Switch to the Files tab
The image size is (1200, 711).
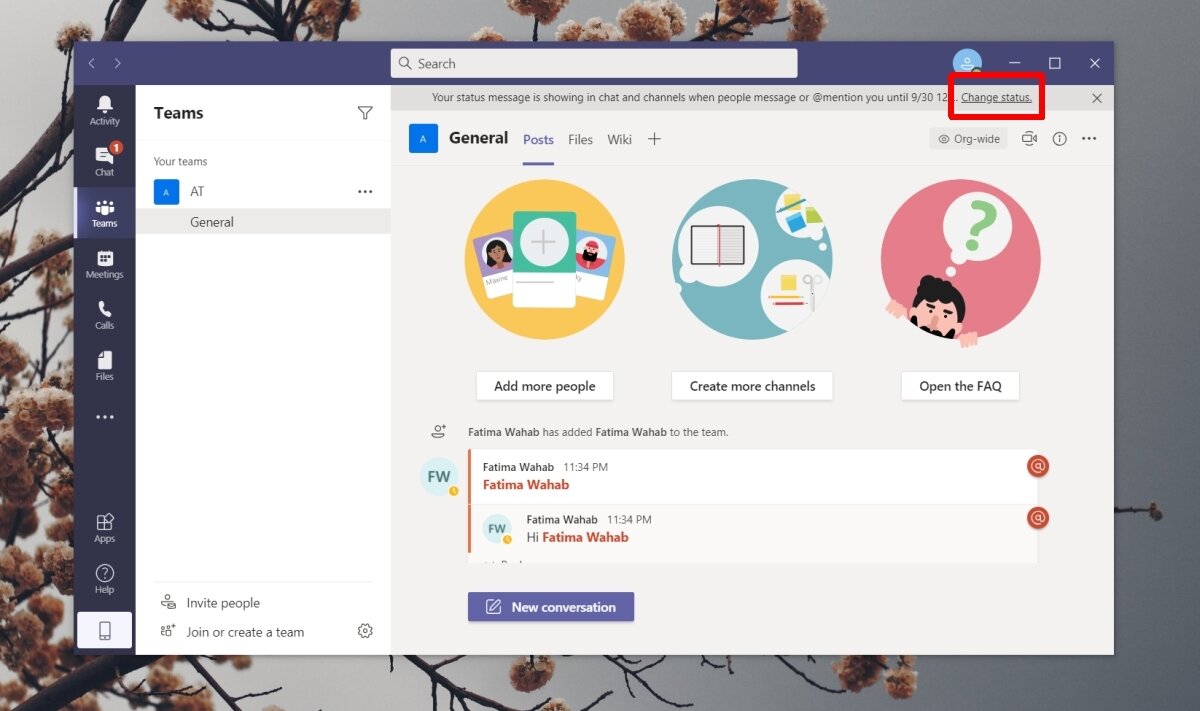click(580, 139)
